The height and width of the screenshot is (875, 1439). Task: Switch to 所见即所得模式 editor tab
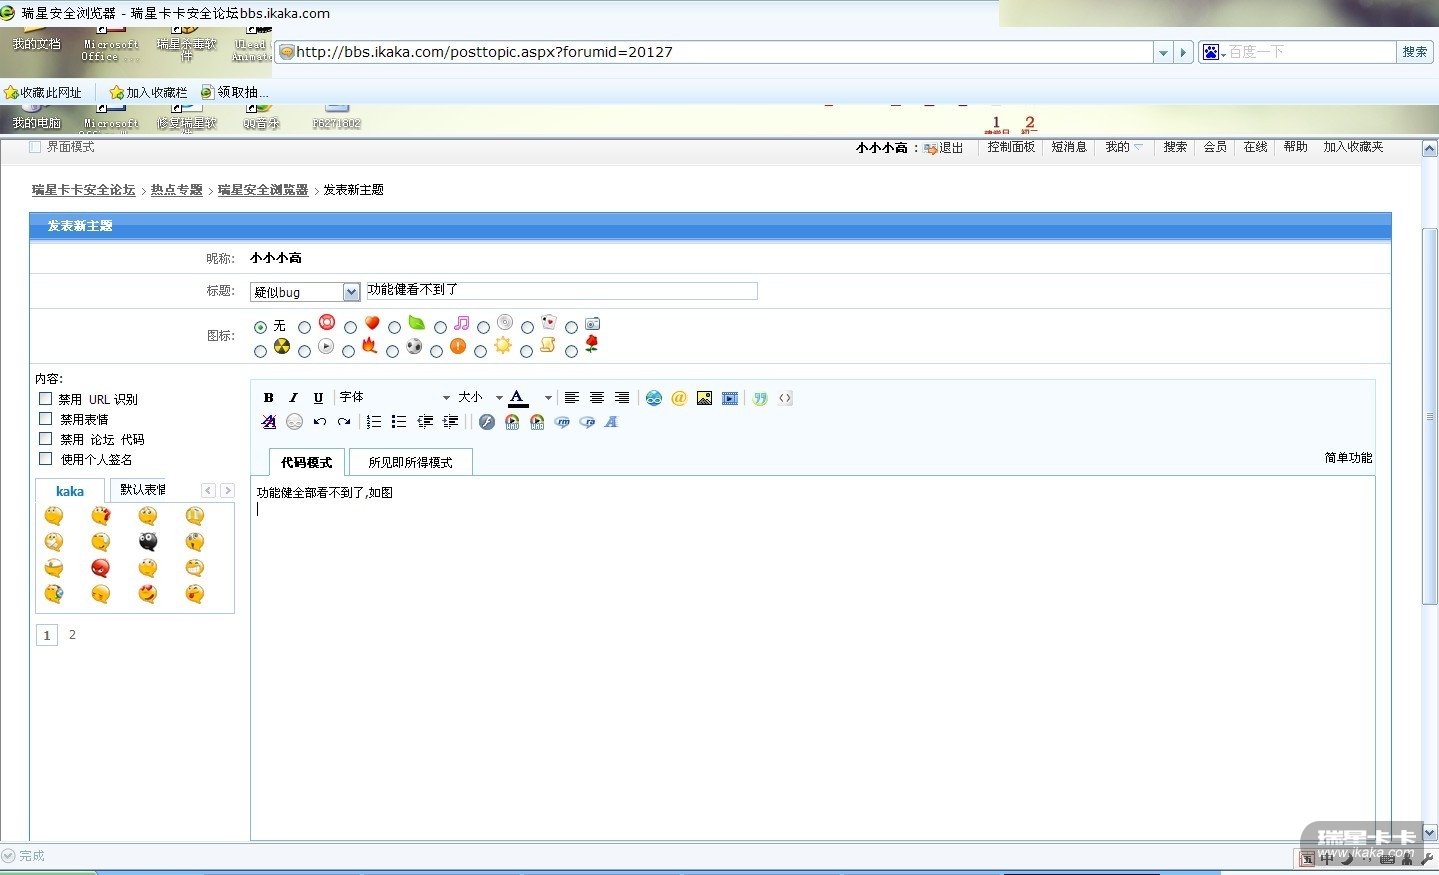(411, 462)
